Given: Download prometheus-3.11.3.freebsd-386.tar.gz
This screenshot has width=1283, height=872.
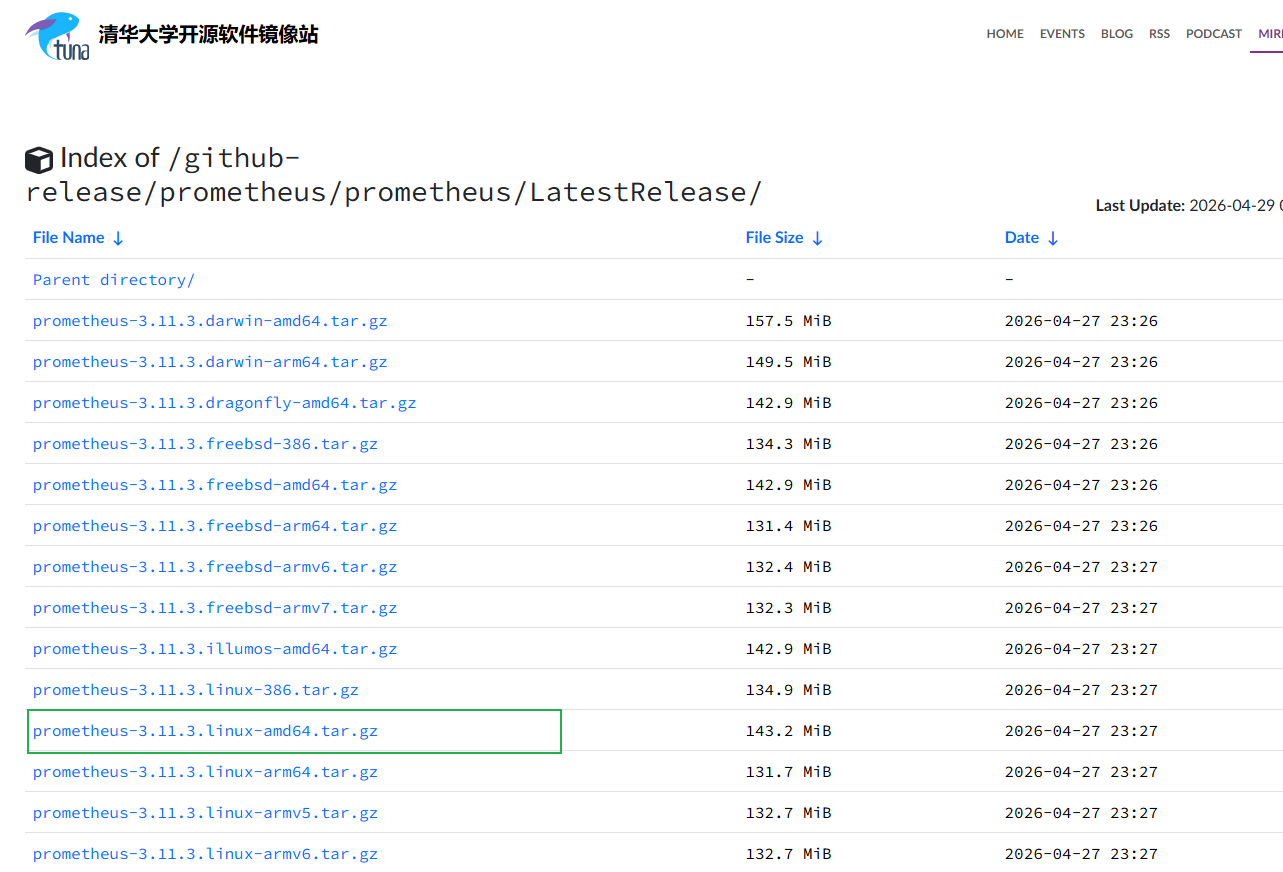Looking at the screenshot, I should (205, 444).
